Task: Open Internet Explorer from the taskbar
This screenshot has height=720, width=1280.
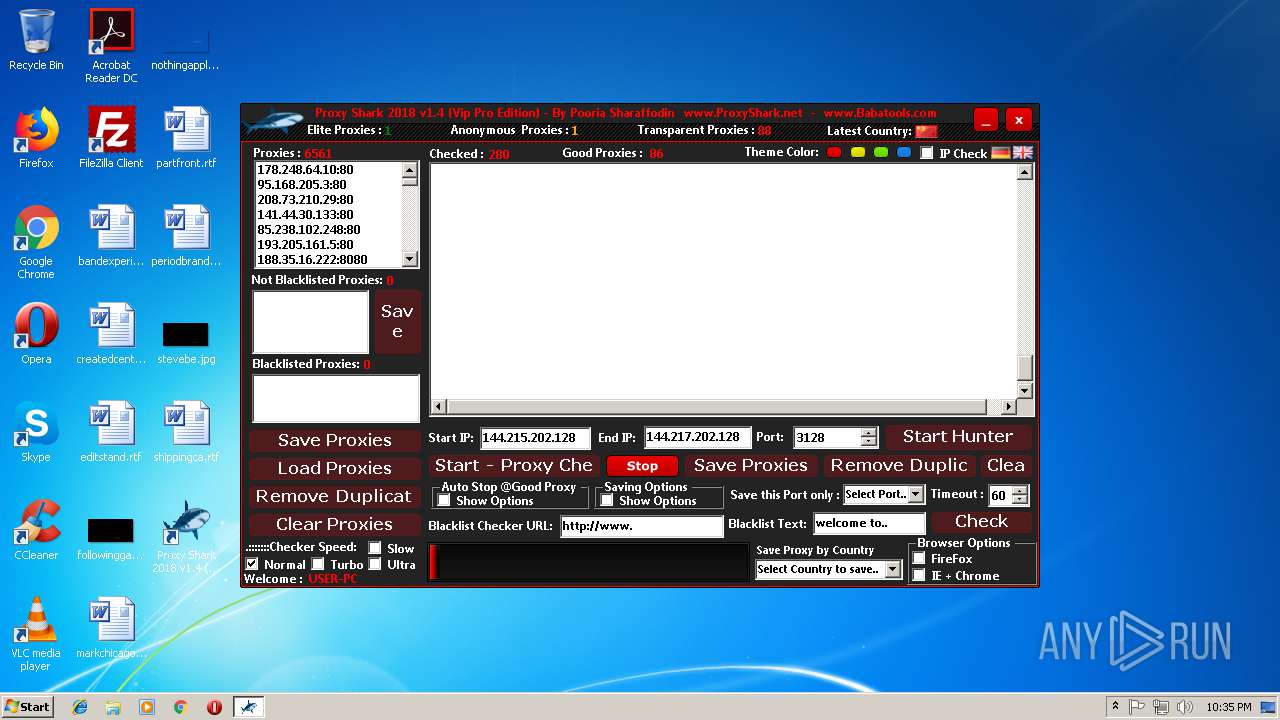Action: (80, 707)
